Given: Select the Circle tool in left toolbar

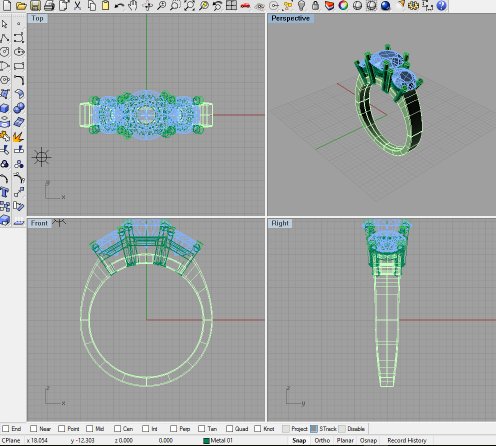Looking at the screenshot, I should point(4,52).
